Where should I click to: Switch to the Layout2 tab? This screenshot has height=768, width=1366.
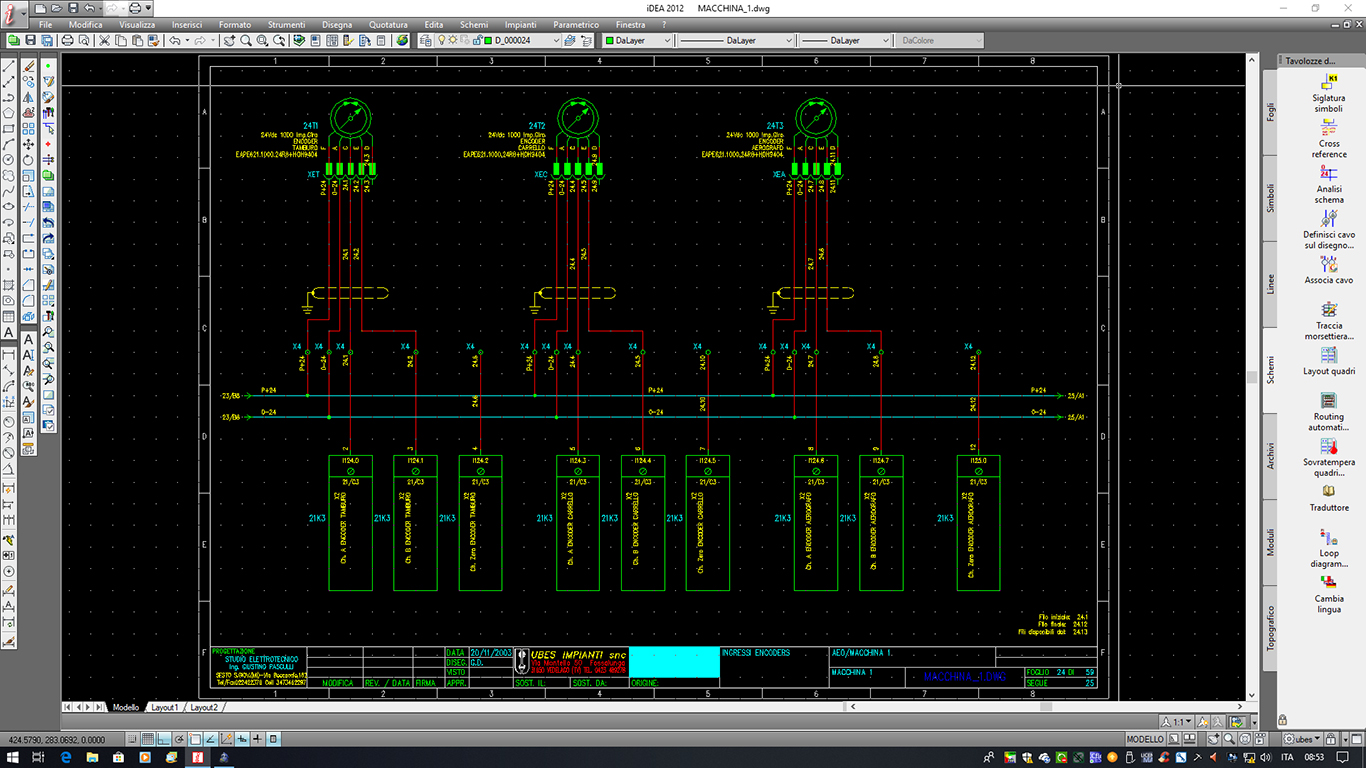coord(204,707)
